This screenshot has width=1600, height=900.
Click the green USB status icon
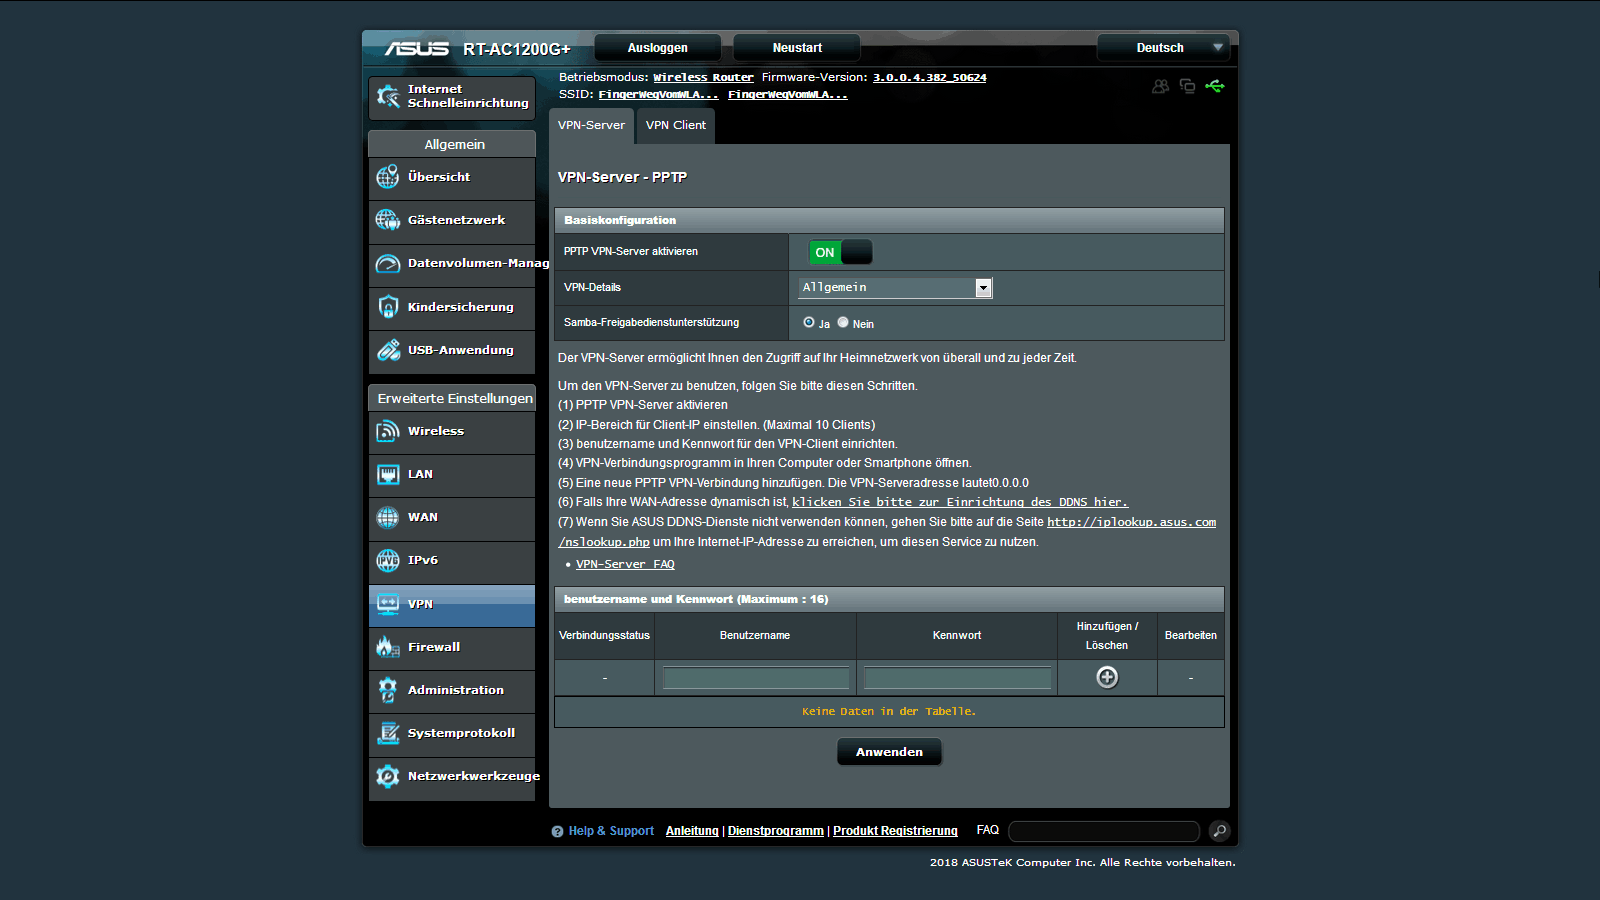coord(1215,86)
